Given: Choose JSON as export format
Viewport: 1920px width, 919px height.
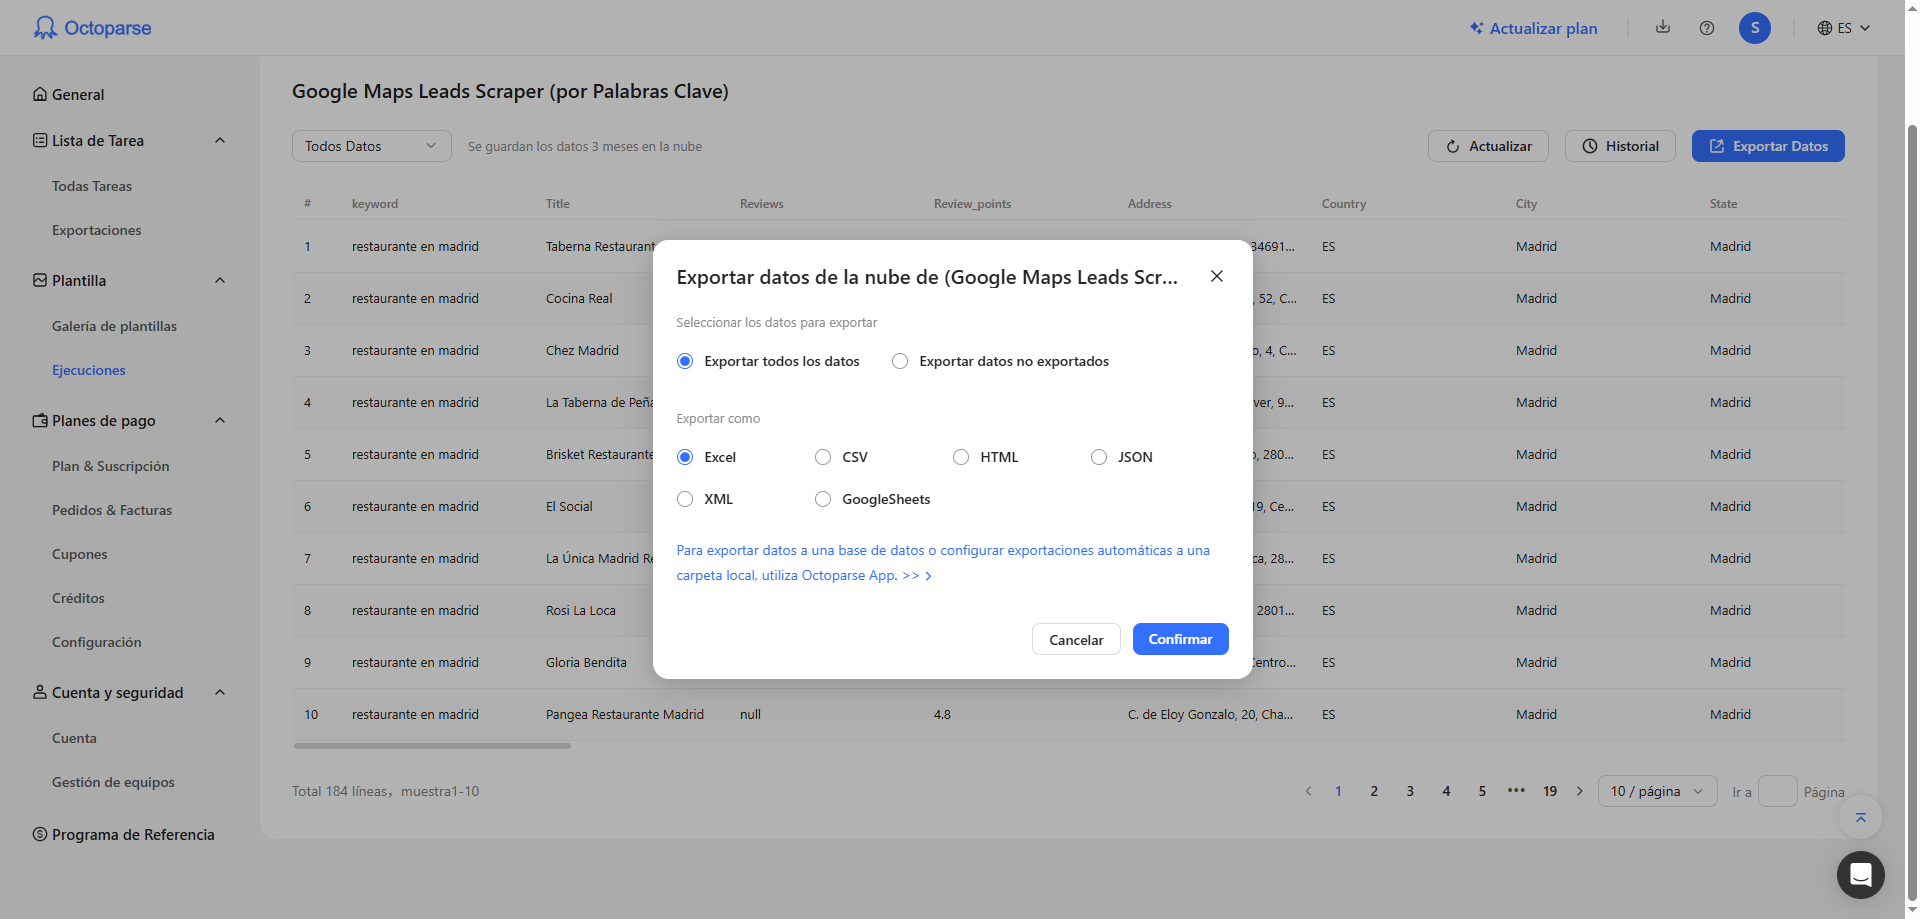Looking at the screenshot, I should (1099, 457).
